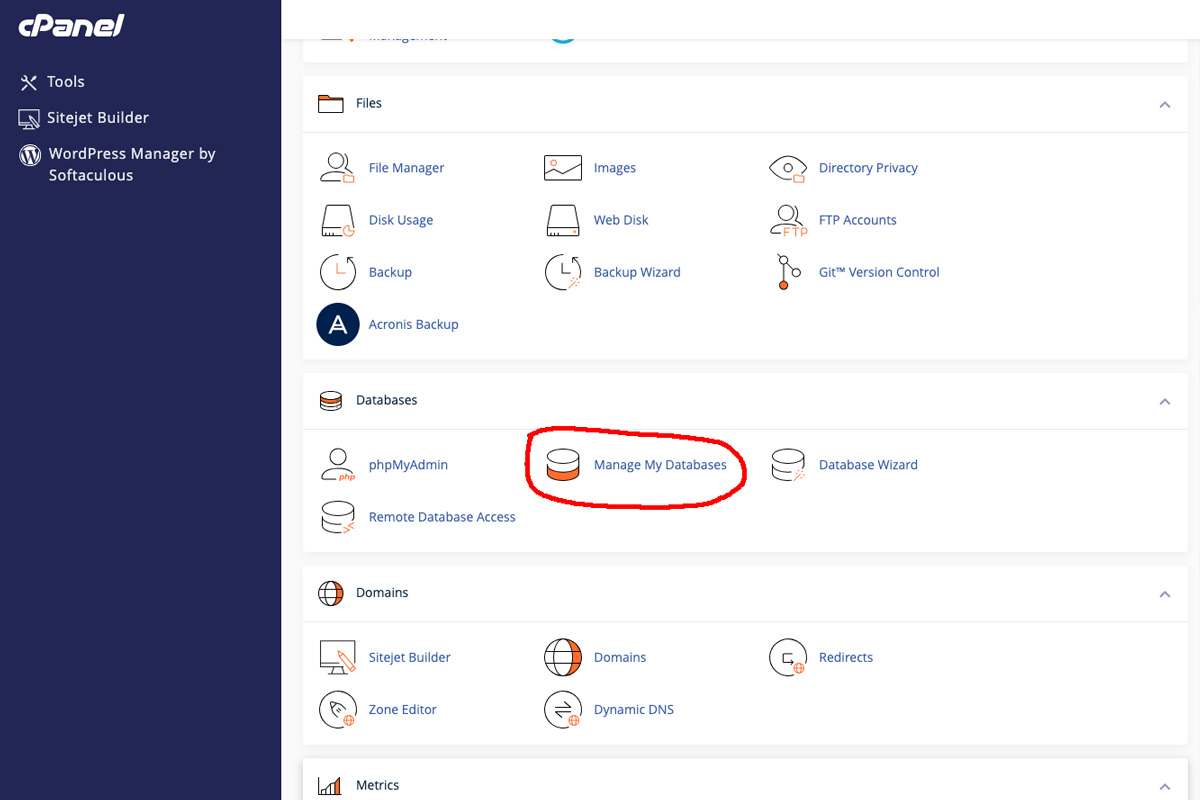Viewport: 1200px width, 800px height.
Task: Click the Sitejet Builder sidebar icon
Action: click(29, 119)
